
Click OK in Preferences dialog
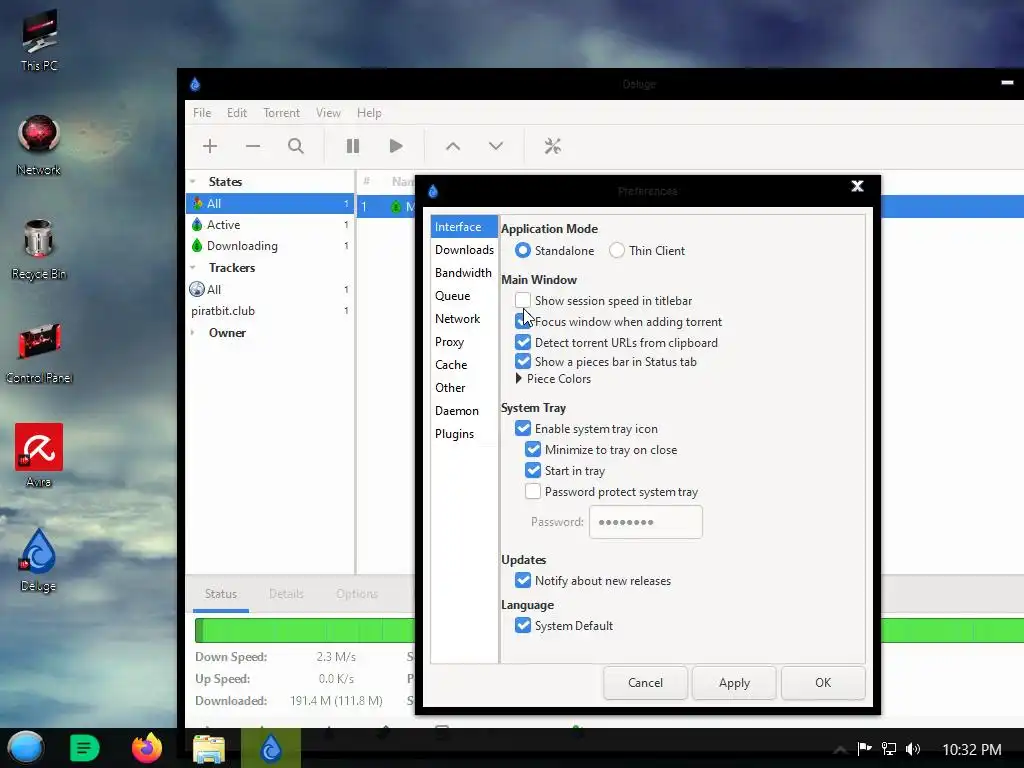(x=823, y=682)
